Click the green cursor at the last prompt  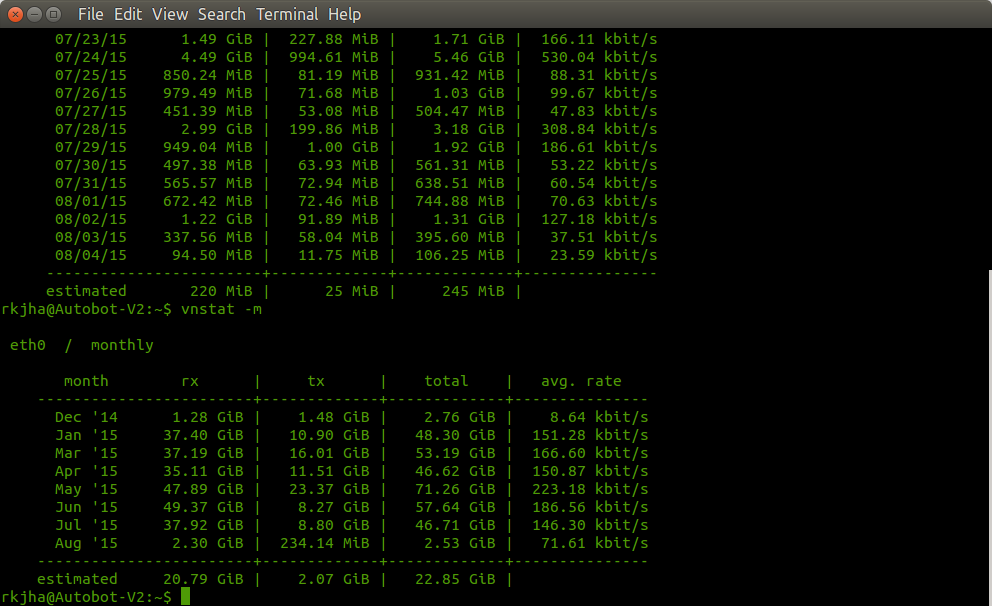pos(185,597)
